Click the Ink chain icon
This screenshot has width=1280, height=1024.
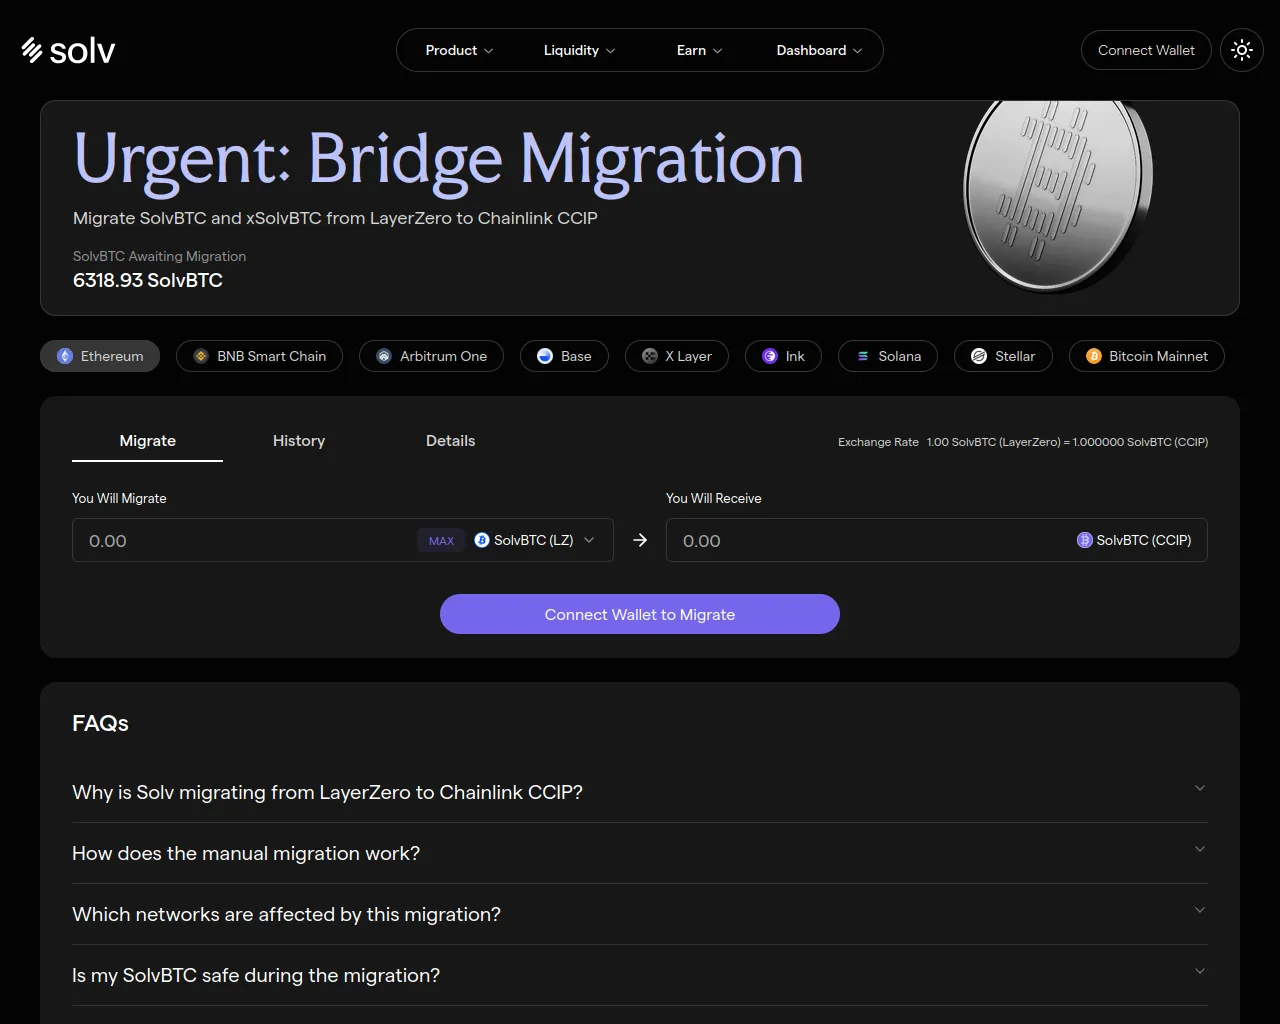(x=770, y=356)
